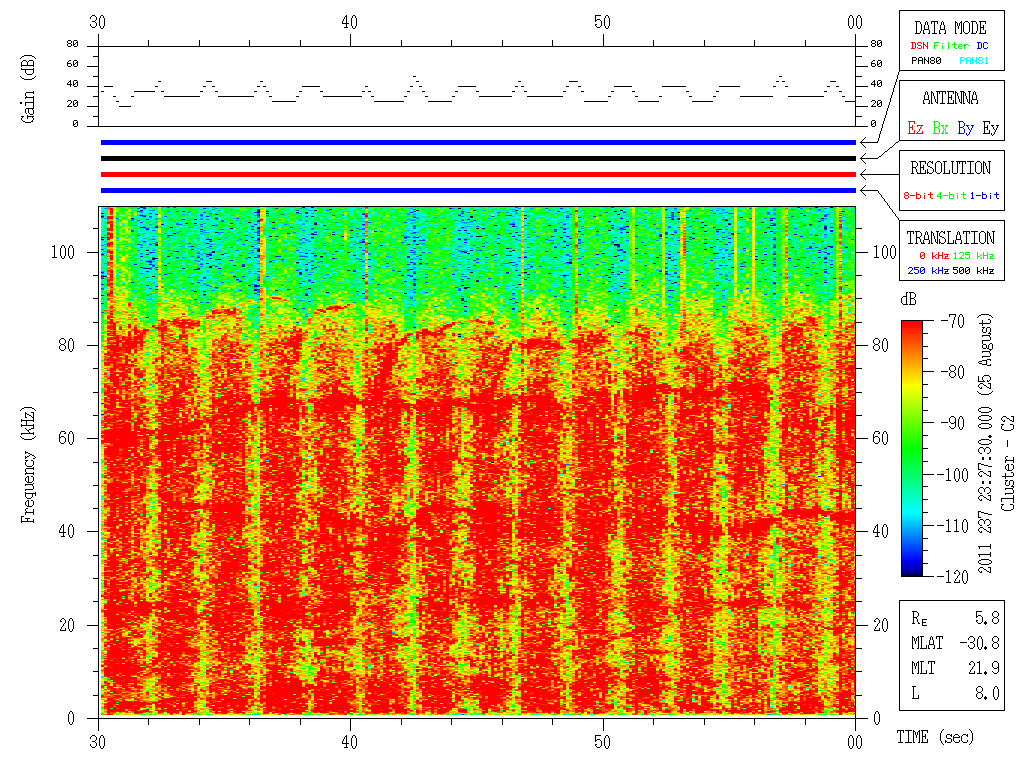The image size is (1024, 768).
Task: Click the dB color scale bar
Action: click(x=913, y=448)
